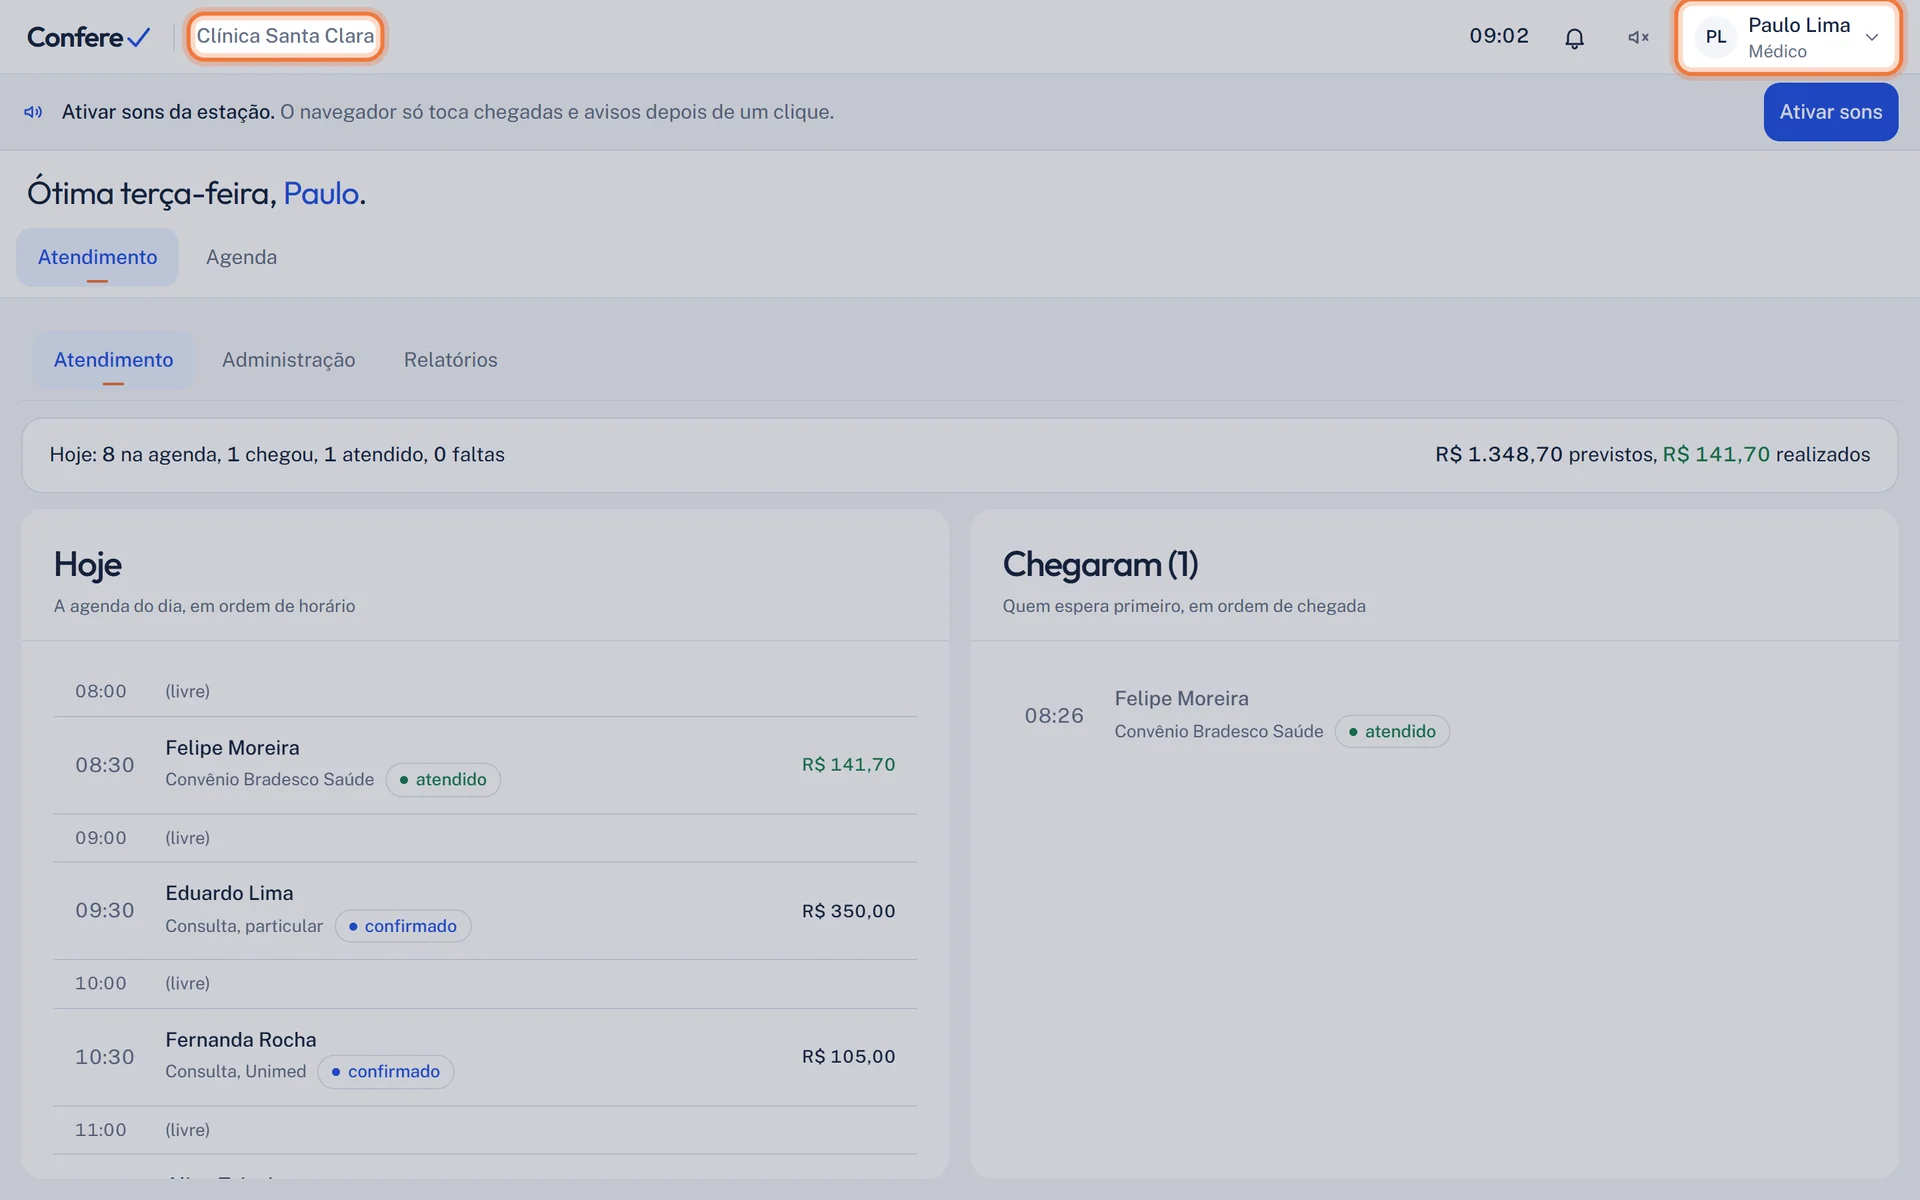Open the Administração tab
The height and width of the screenshot is (1200, 1920).
point(288,360)
